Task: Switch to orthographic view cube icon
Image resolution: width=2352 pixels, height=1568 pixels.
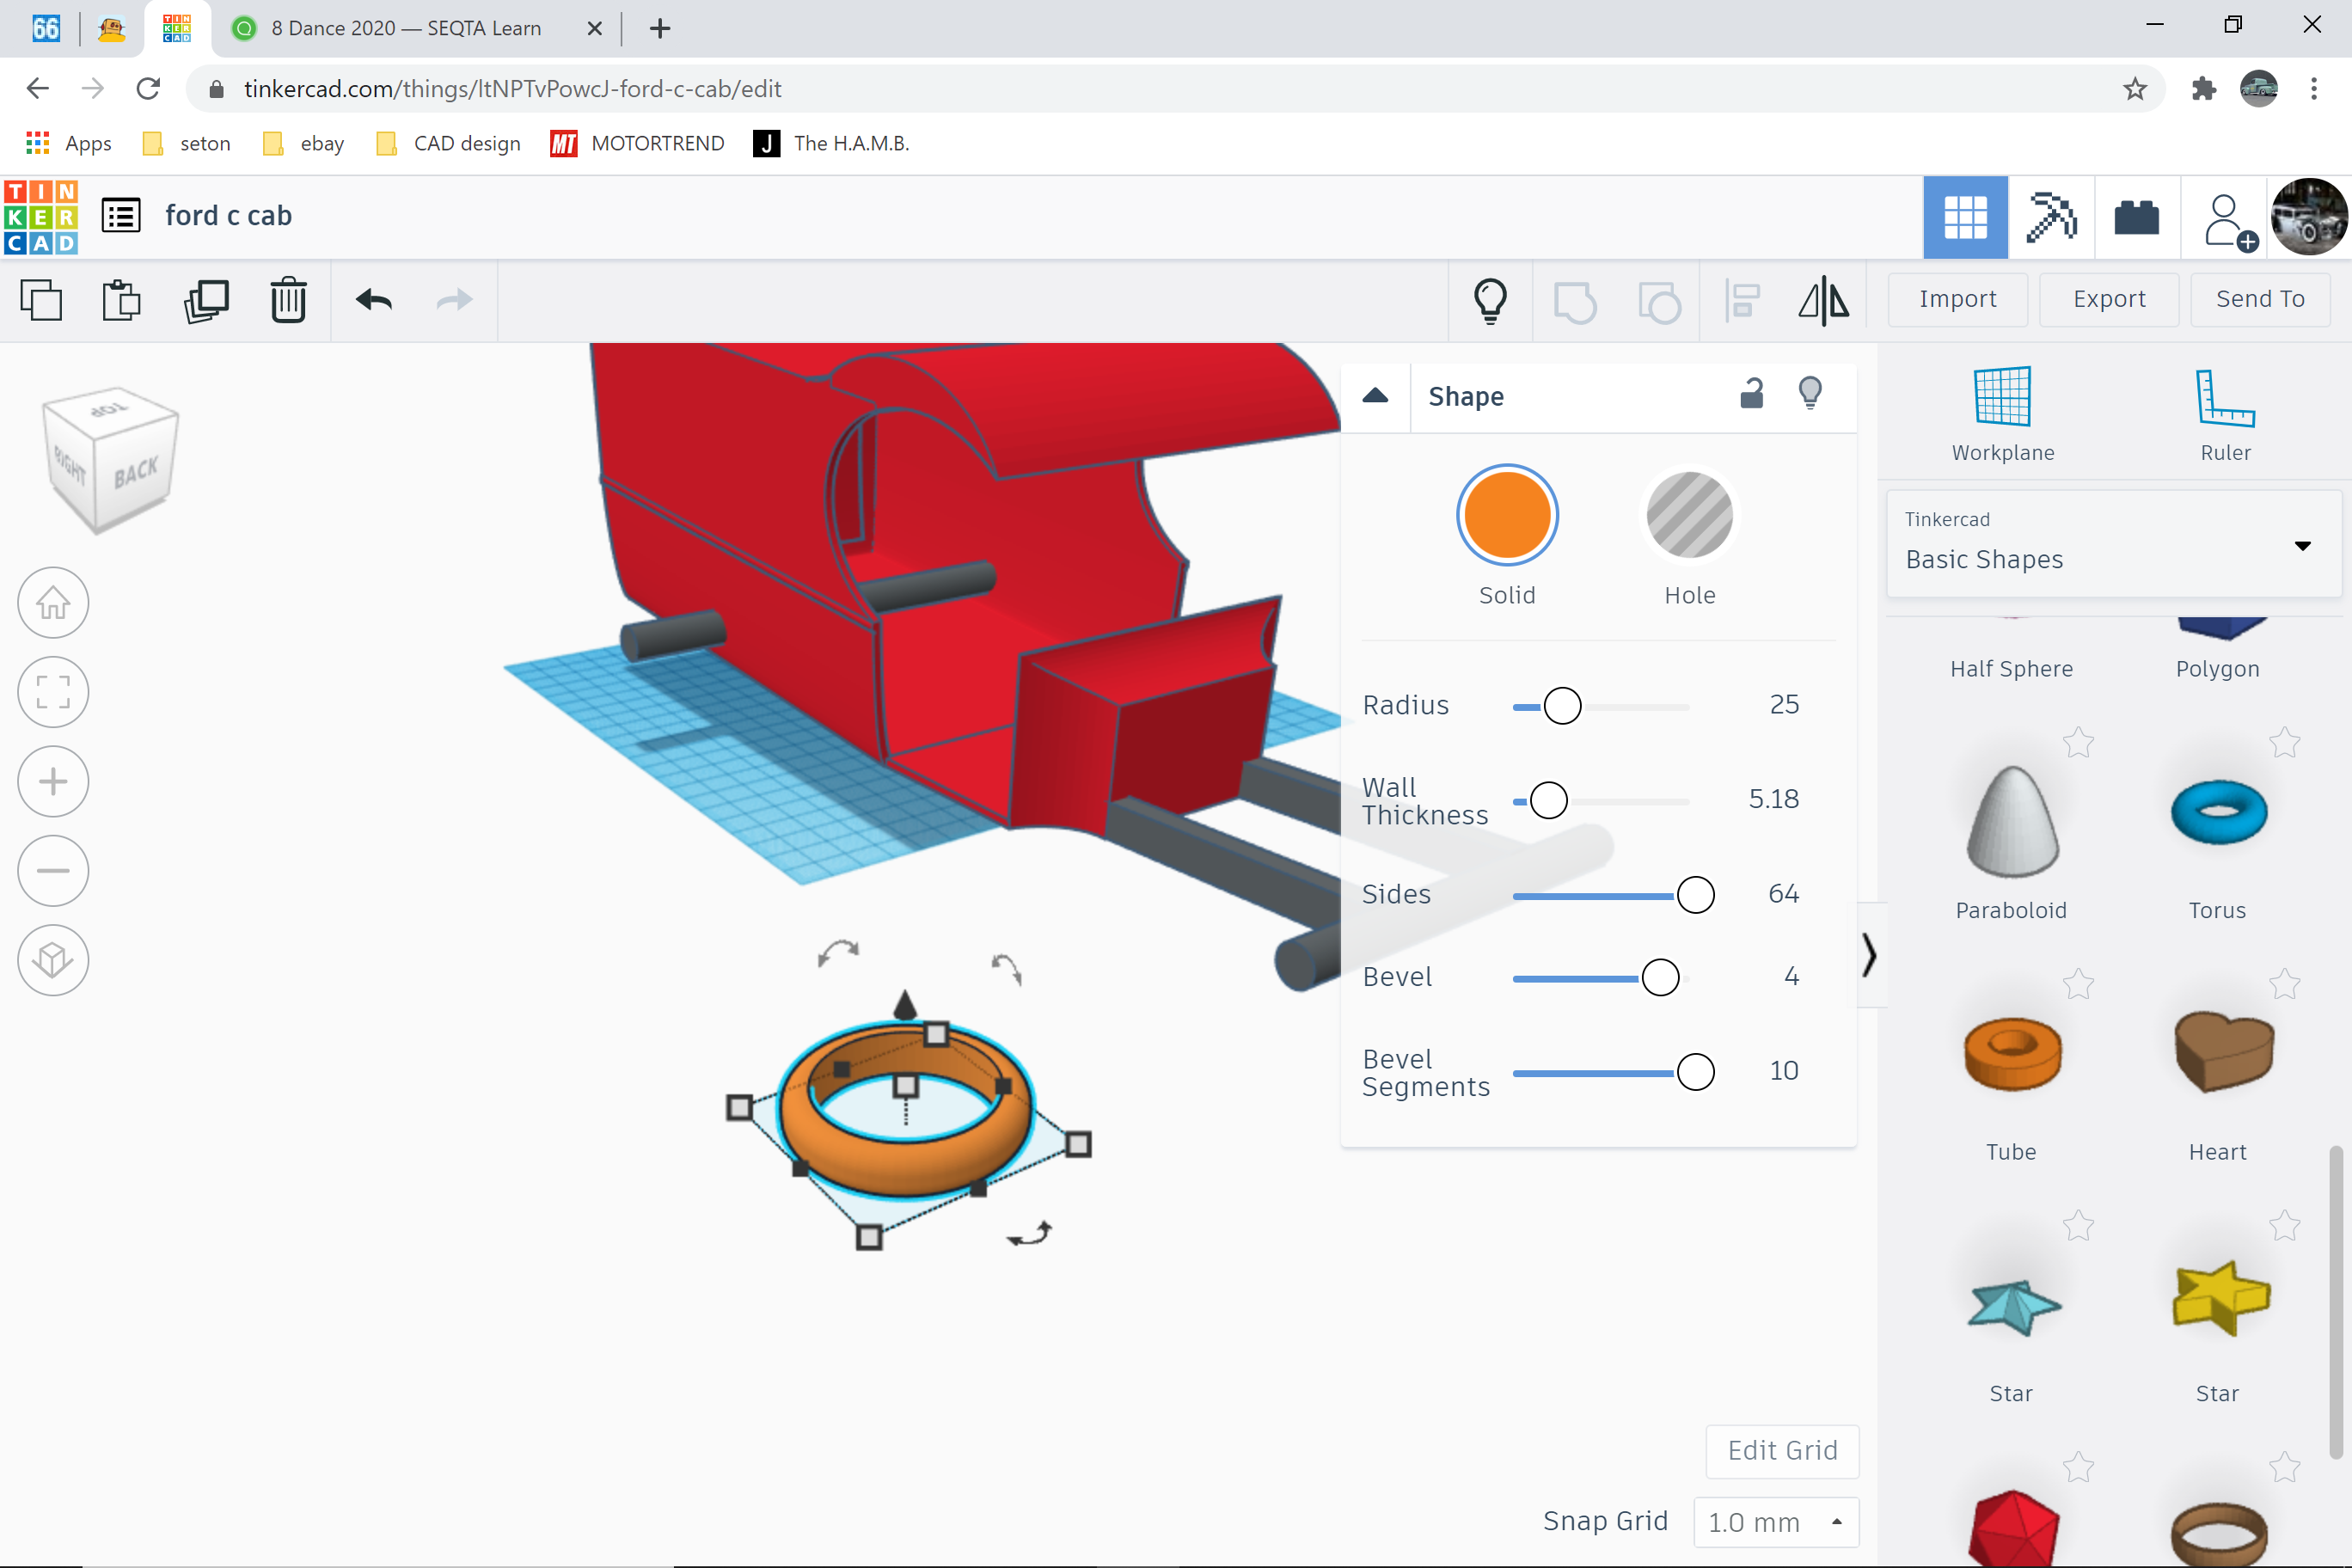Action: (x=53, y=960)
